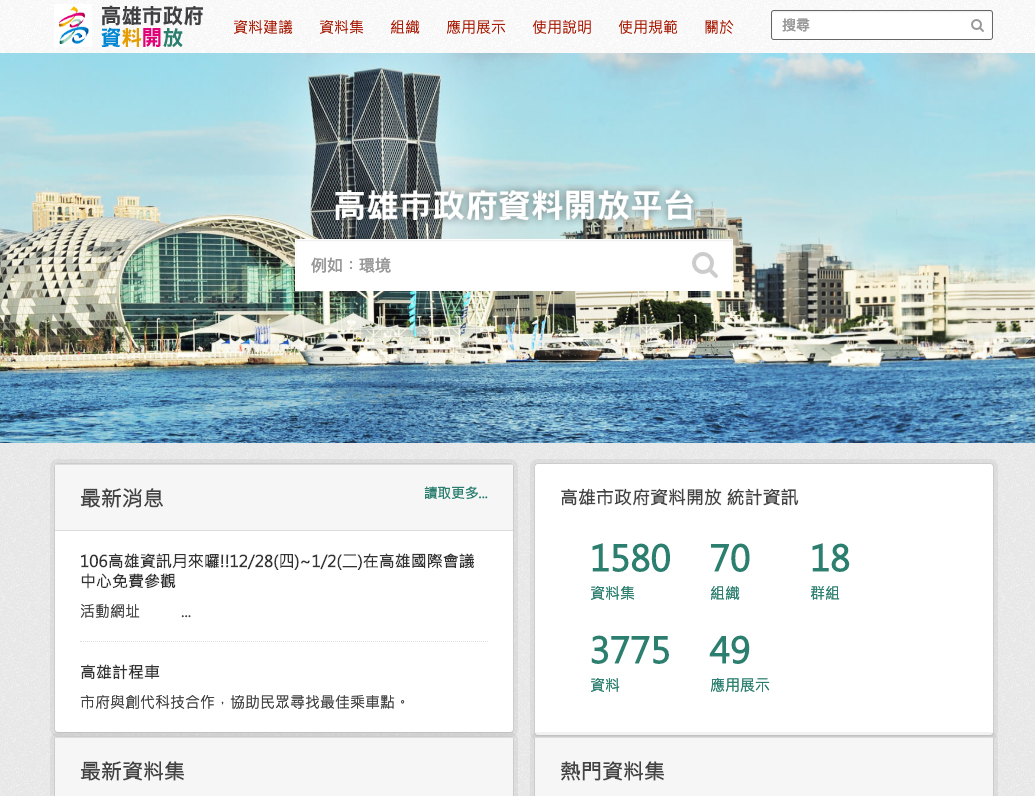This screenshot has height=796, width=1035.
Task: Select 應用展示 in the navigation bar
Action: coord(476,27)
